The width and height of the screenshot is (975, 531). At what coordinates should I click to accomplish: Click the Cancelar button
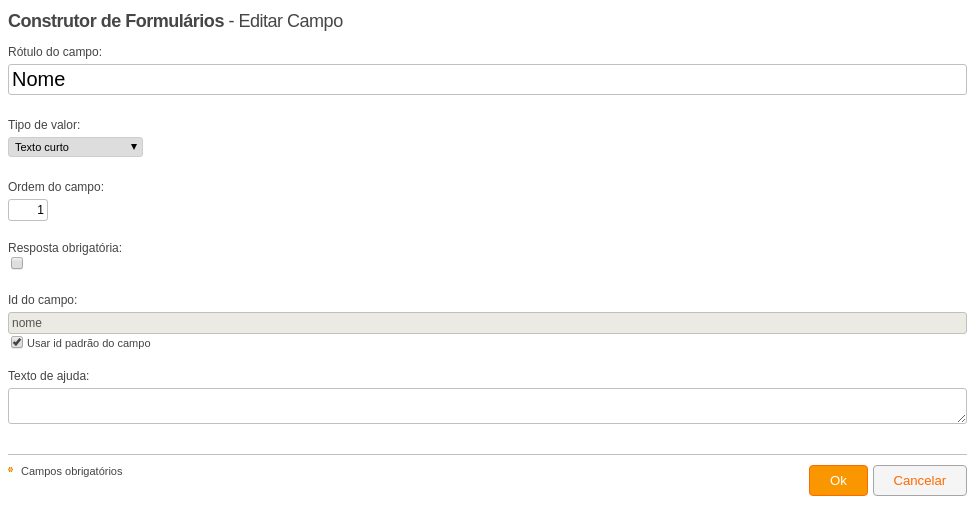coord(920,481)
